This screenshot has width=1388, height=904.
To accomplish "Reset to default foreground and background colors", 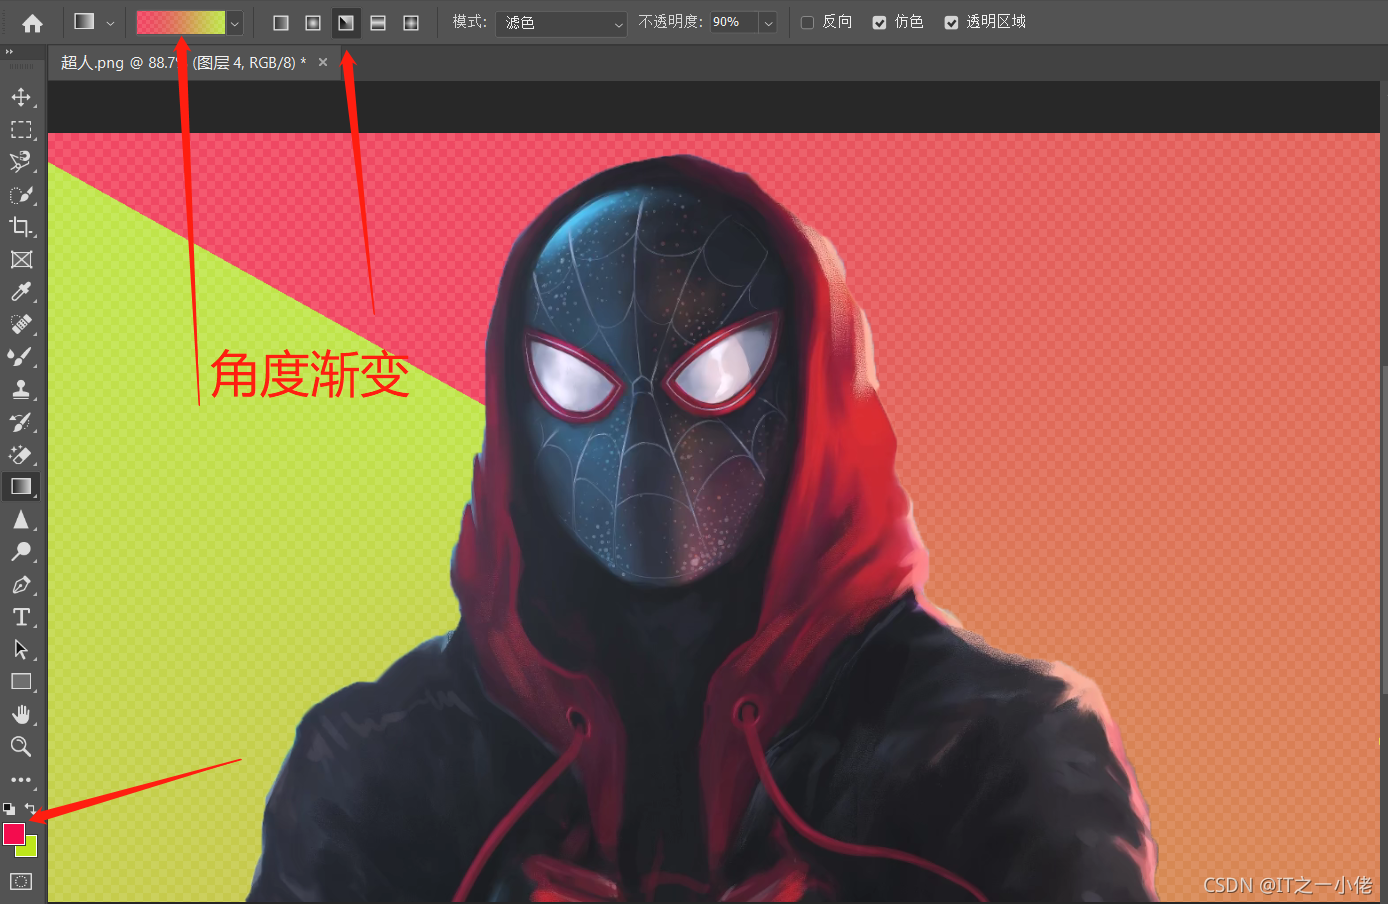I will 9,808.
